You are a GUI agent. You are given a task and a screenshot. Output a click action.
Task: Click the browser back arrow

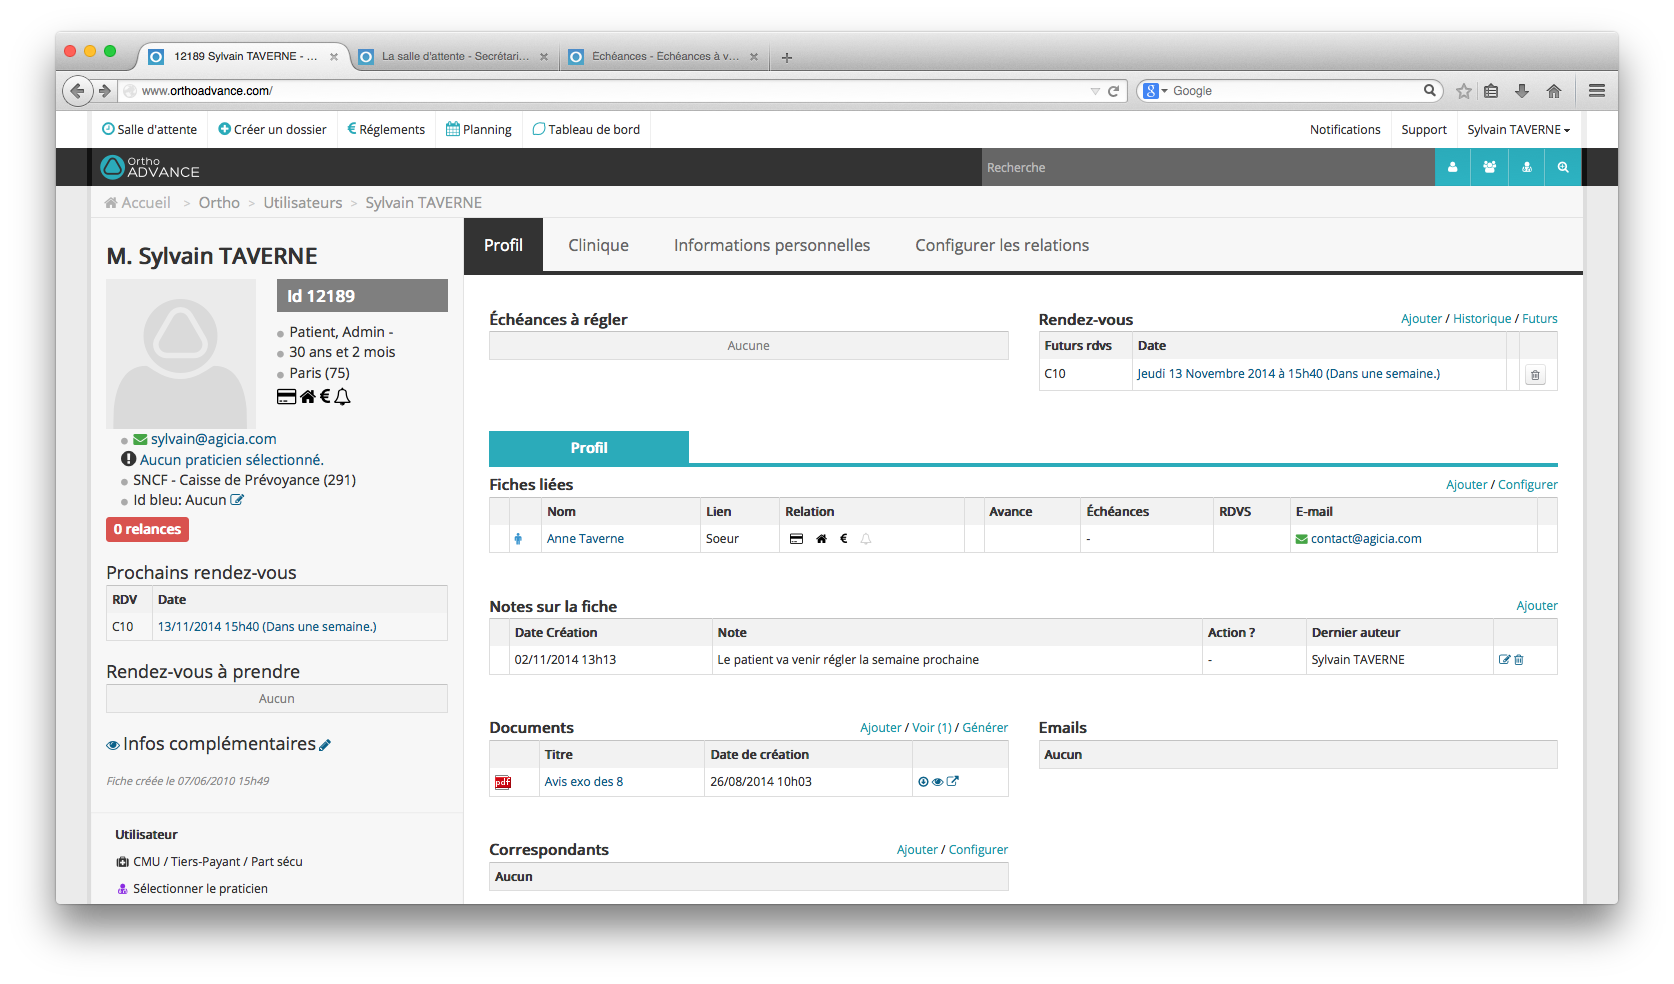77,91
